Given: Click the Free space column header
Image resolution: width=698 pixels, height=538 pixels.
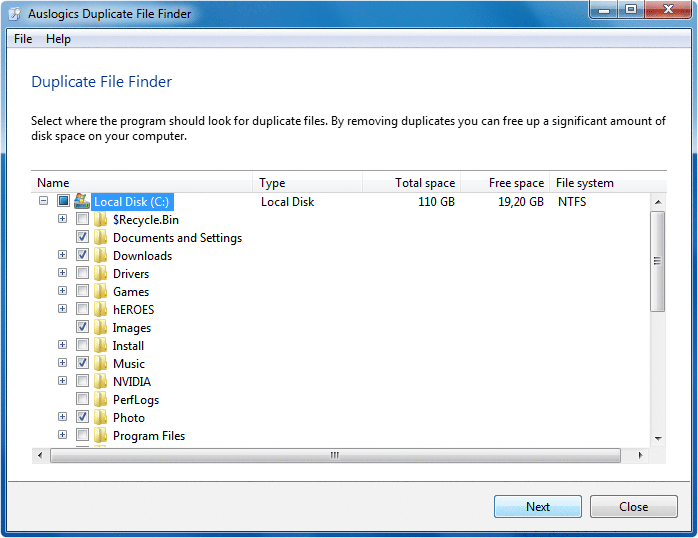Looking at the screenshot, I should click(x=505, y=183).
